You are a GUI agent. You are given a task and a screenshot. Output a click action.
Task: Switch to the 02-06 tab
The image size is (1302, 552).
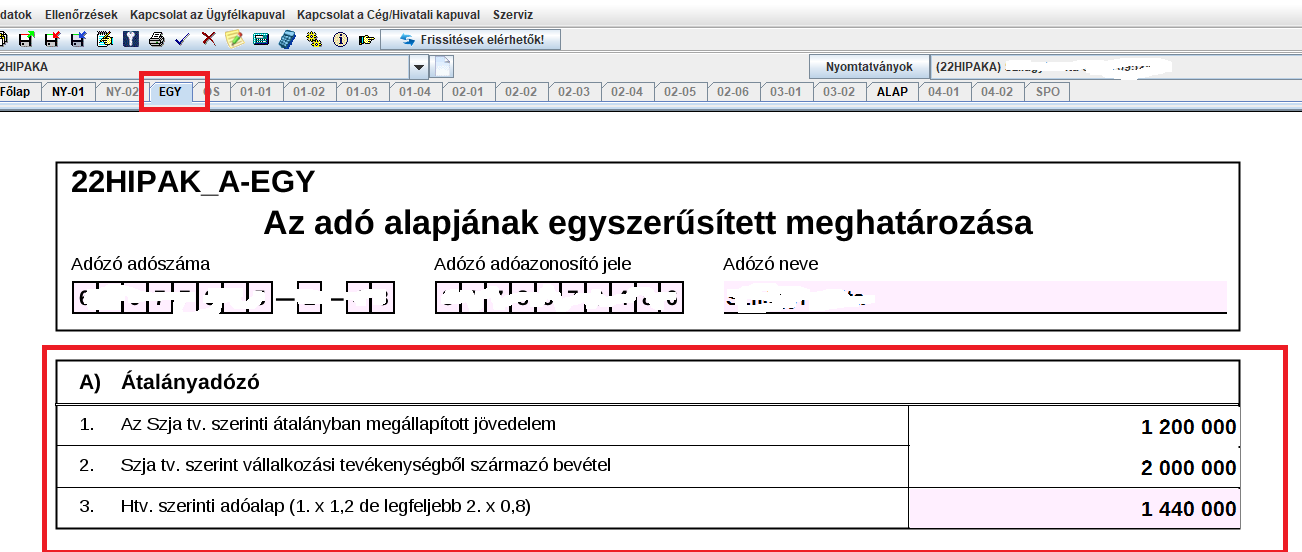coord(733,92)
